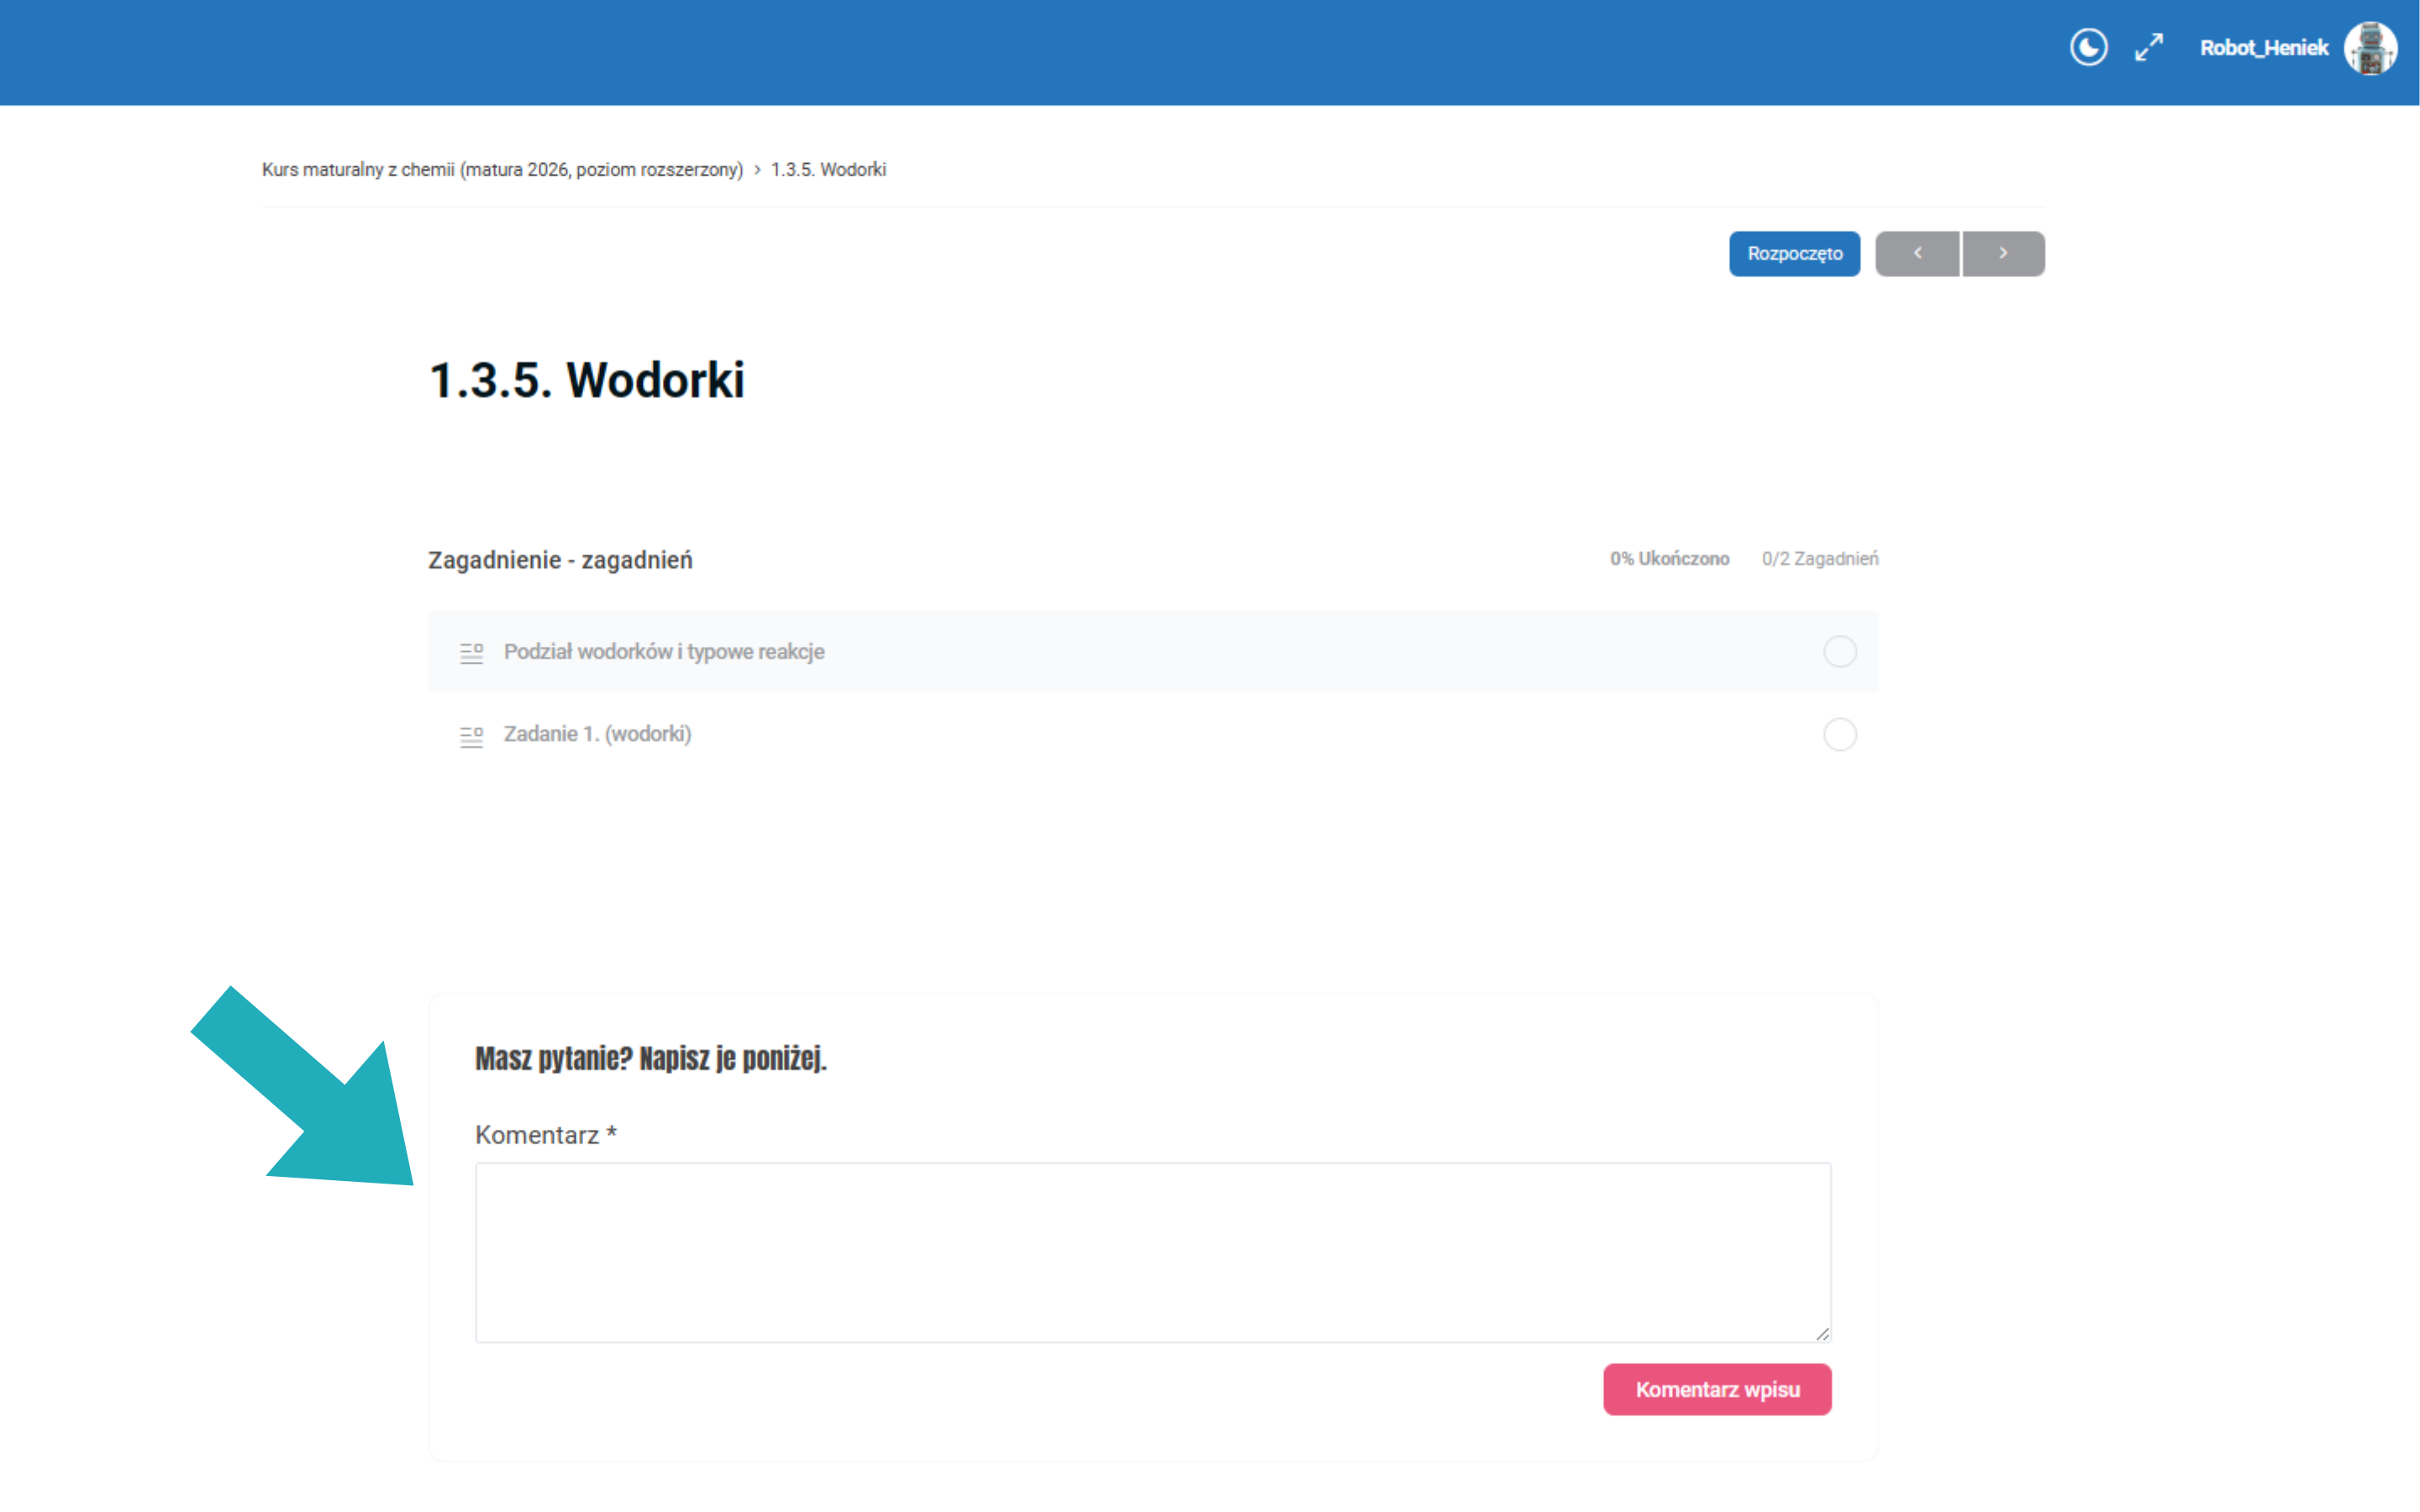Toggle dark mode moon icon
Screen dimensions: 2420x1512
[2088, 47]
